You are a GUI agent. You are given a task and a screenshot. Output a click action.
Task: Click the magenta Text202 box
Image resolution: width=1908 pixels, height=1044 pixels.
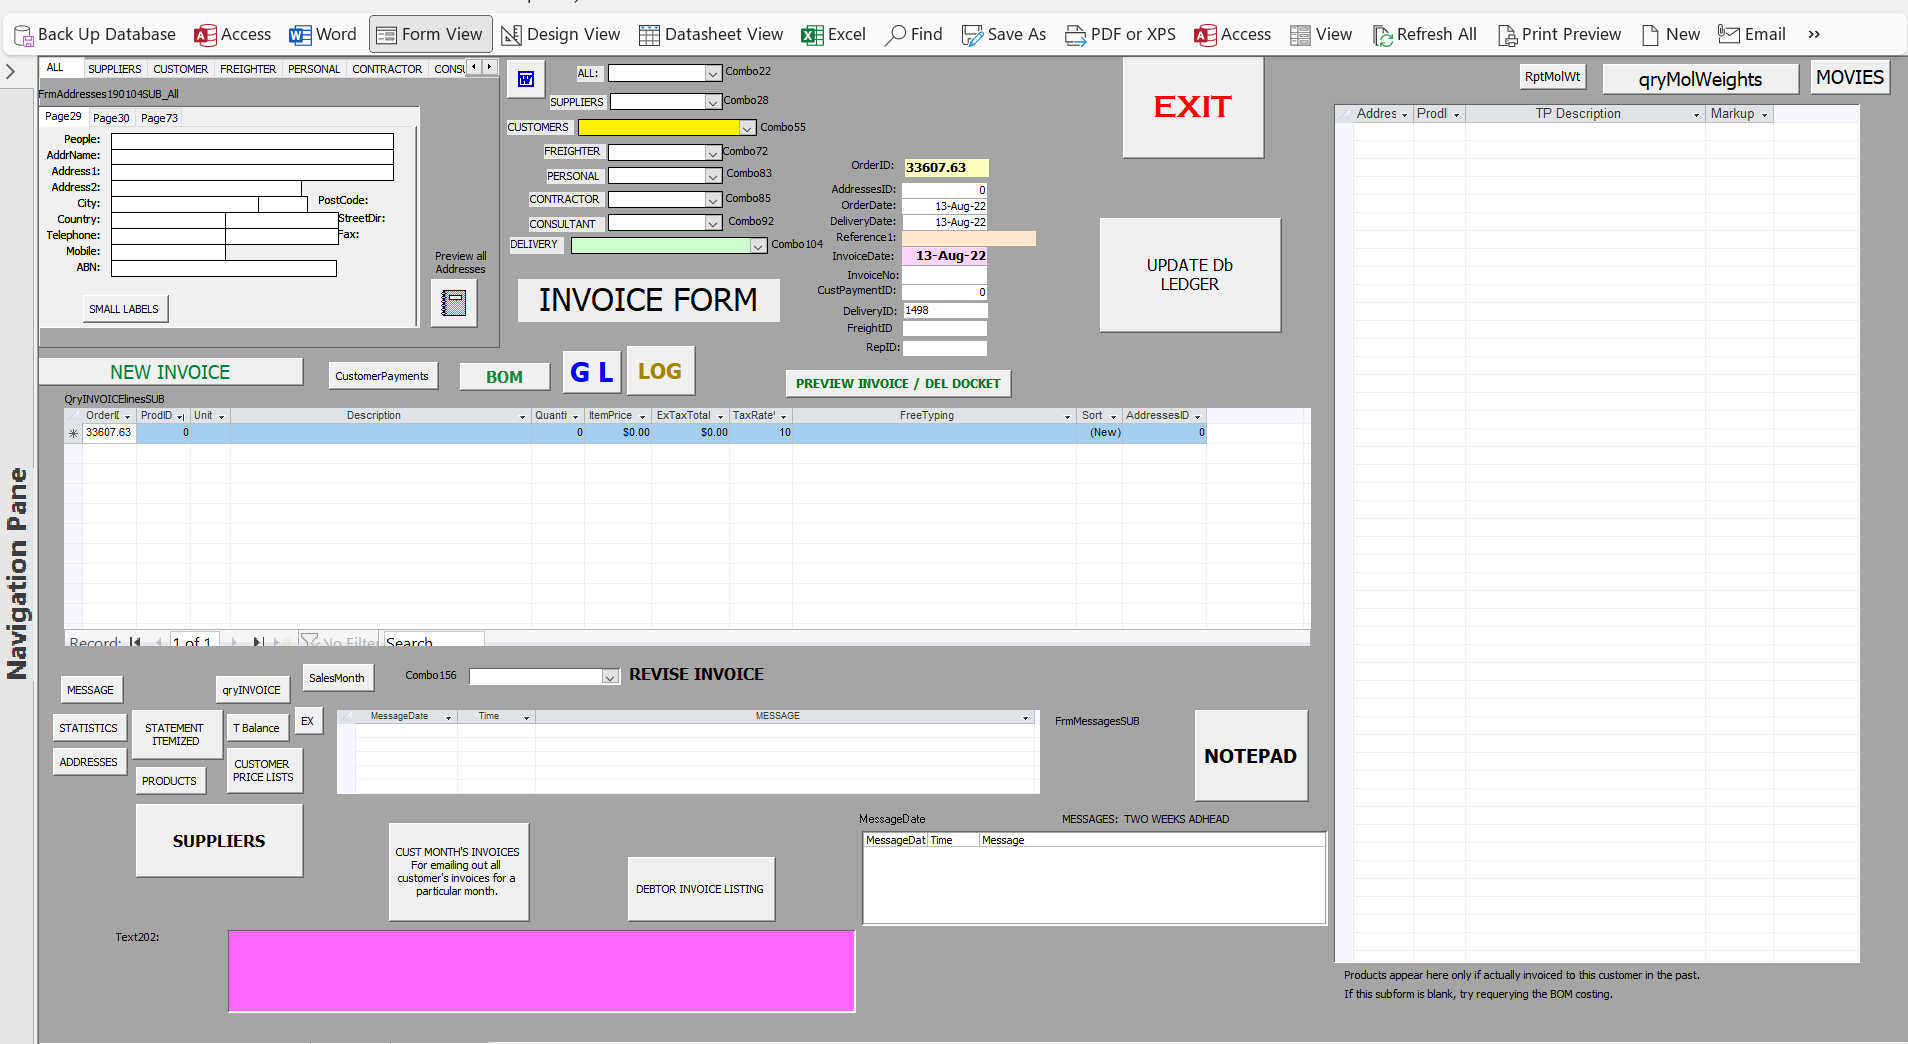click(x=542, y=971)
